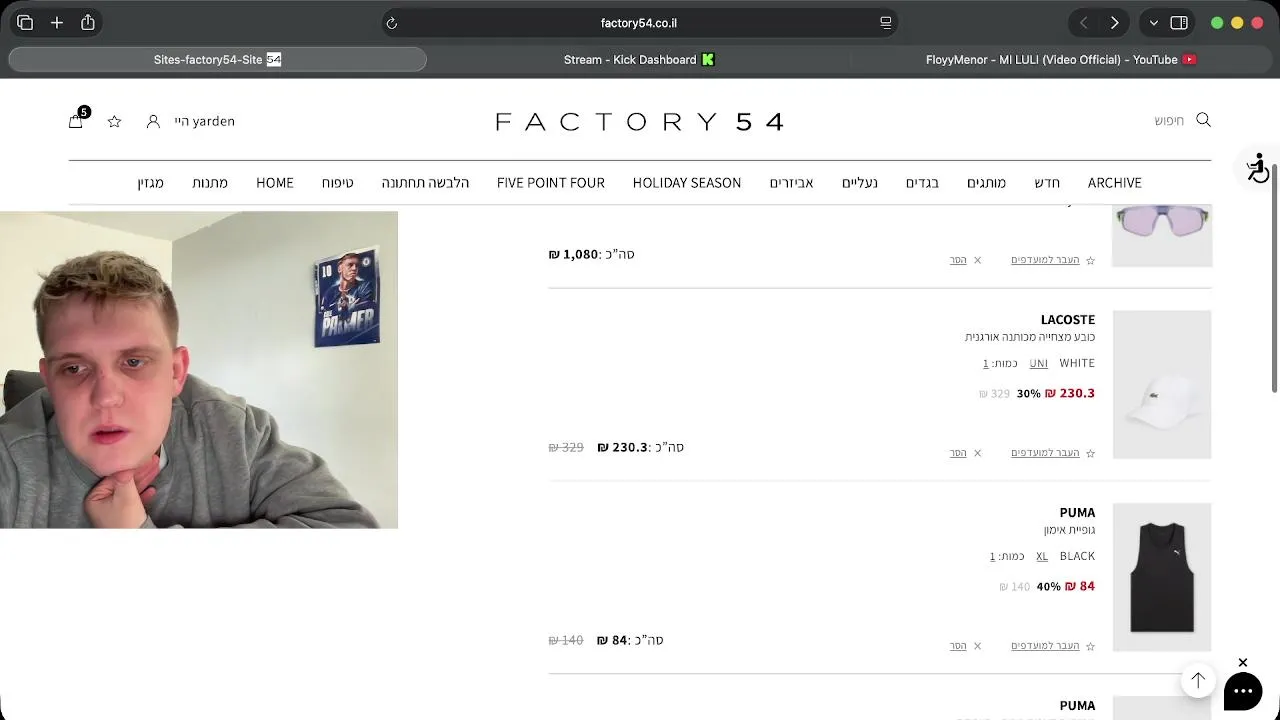Viewport: 1280px width, 720px height.
Task: Open the shopping bag cart icon
Action: pos(76,121)
